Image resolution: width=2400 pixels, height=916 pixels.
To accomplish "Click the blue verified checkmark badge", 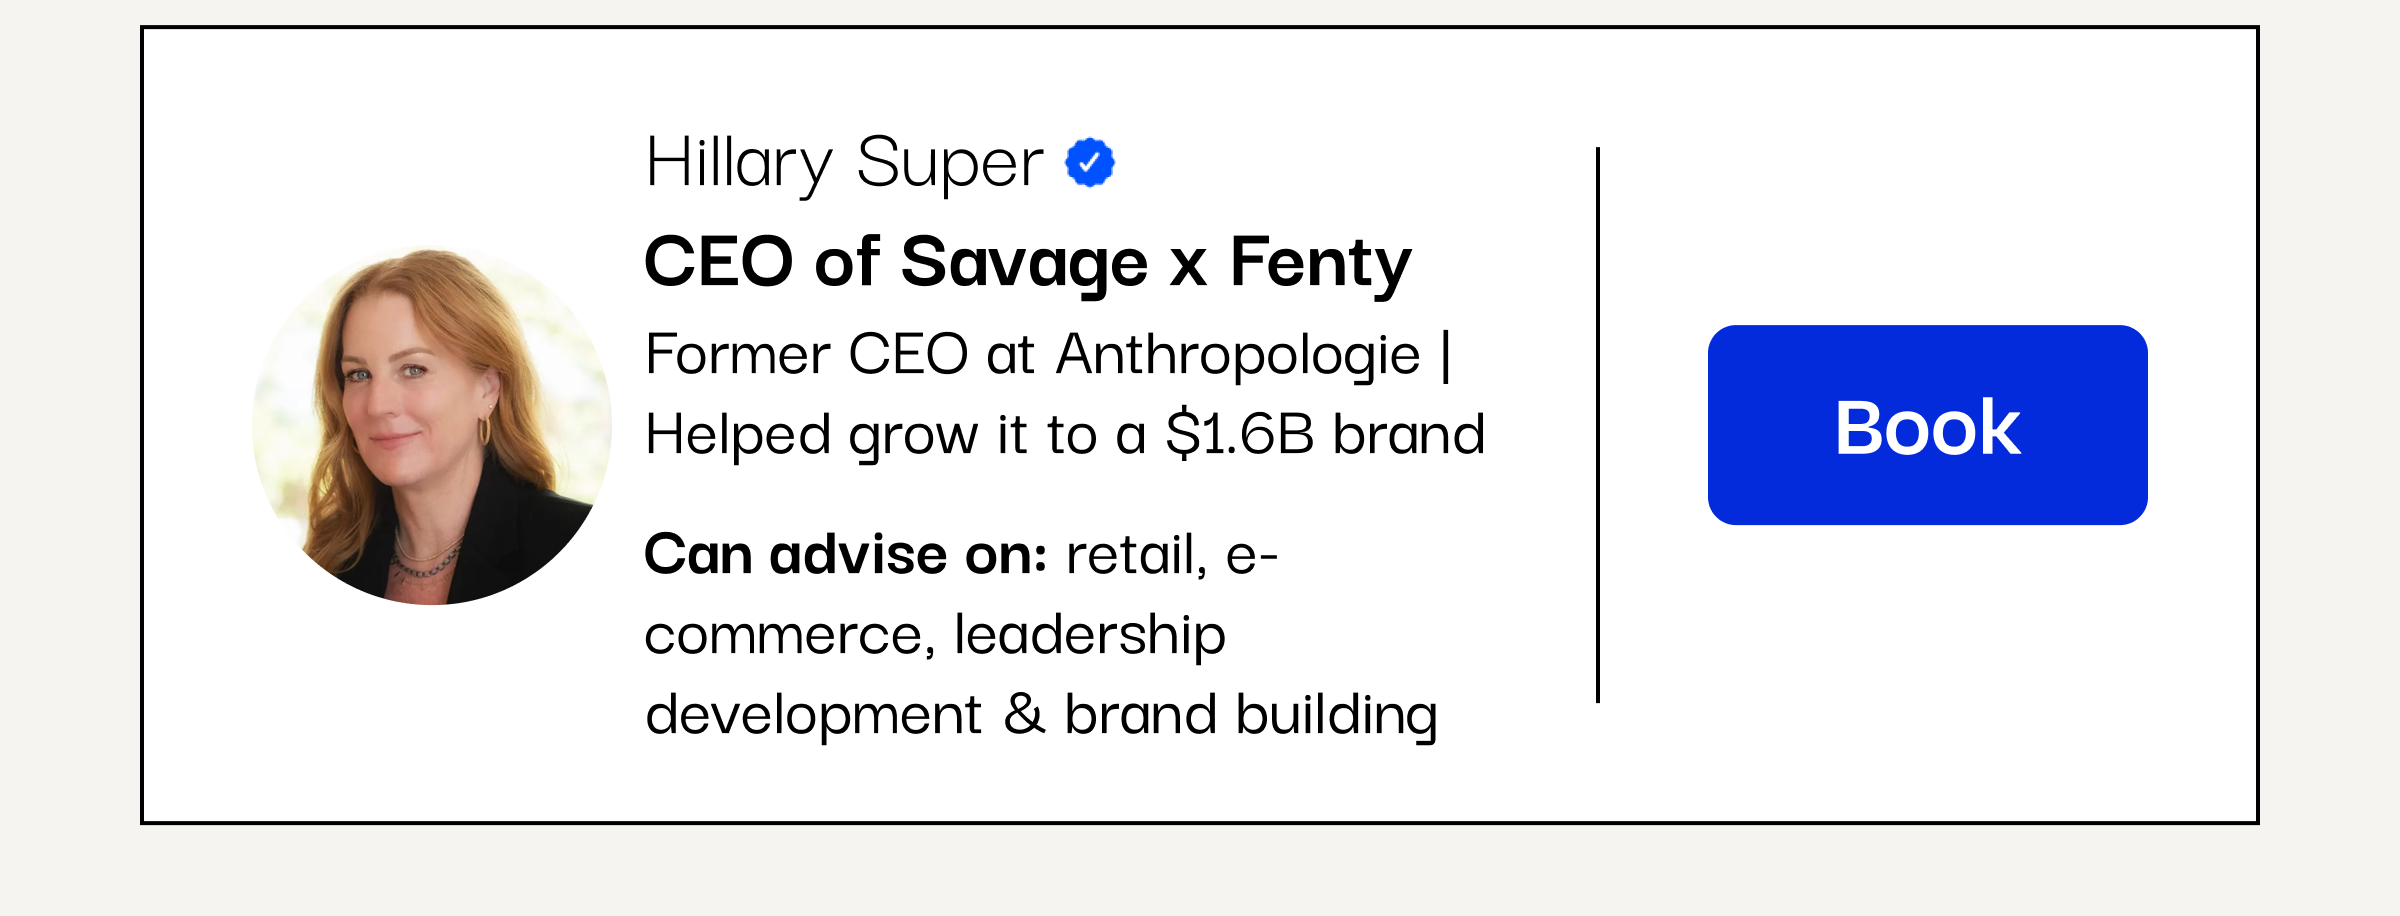I will 1090,162.
